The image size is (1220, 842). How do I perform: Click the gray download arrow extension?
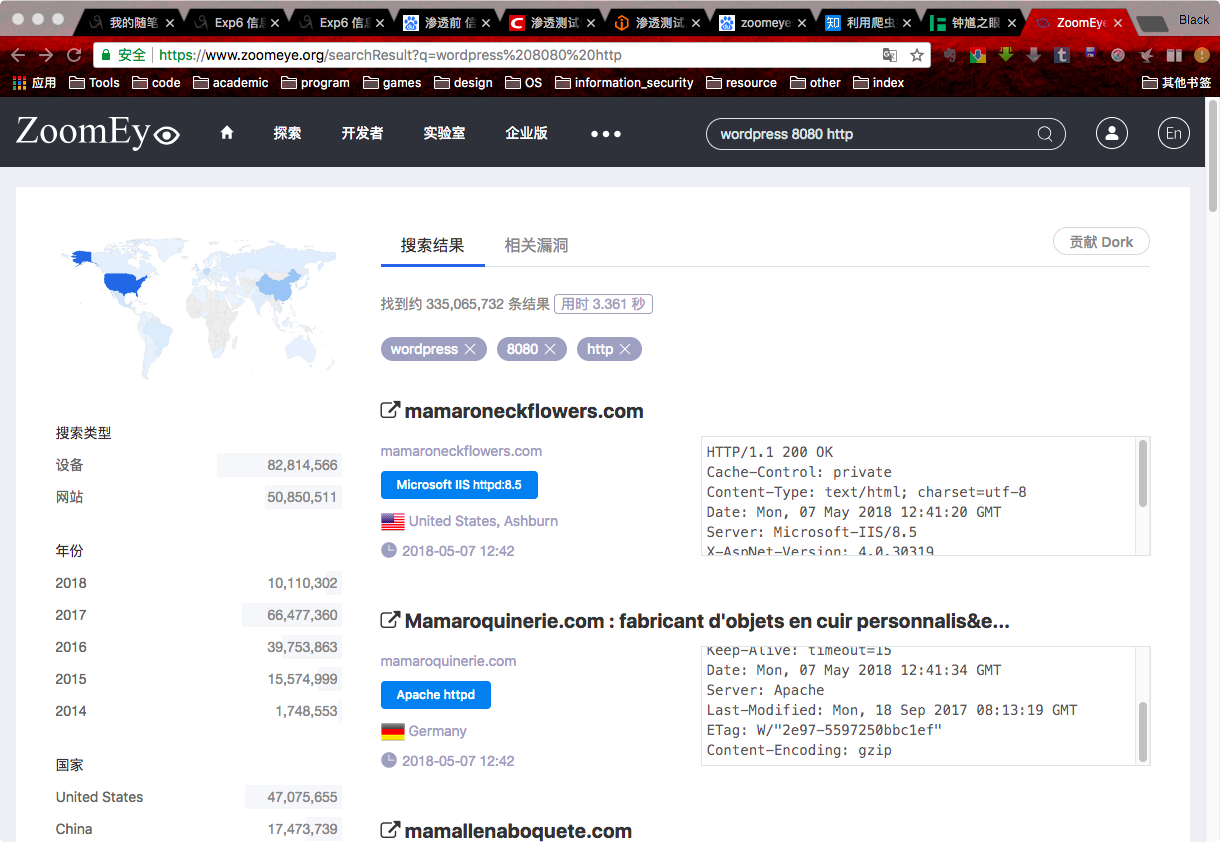[x=1034, y=55]
